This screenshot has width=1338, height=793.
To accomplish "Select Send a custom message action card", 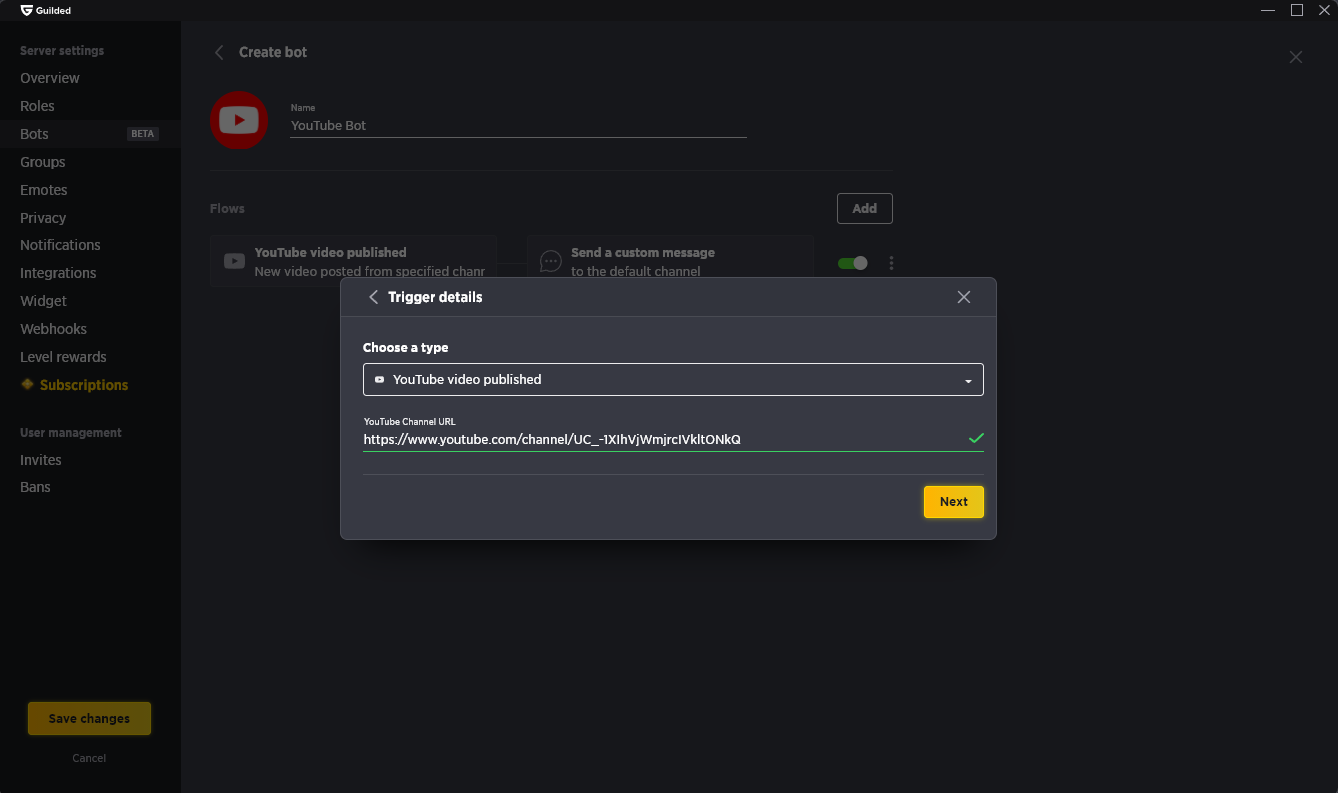I will (670, 261).
